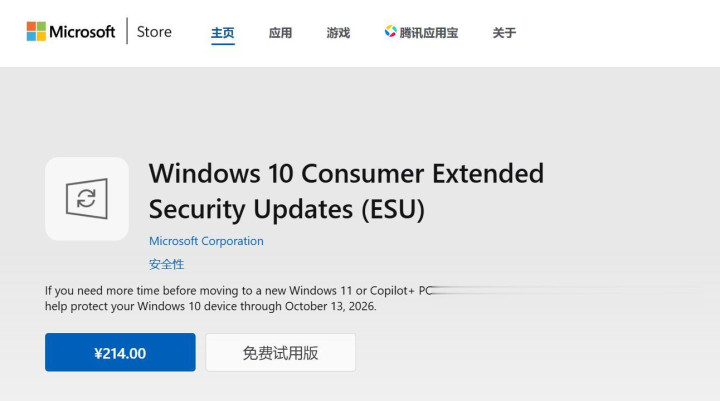Open the Store home link
This screenshot has width=720, height=401.
click(154, 32)
